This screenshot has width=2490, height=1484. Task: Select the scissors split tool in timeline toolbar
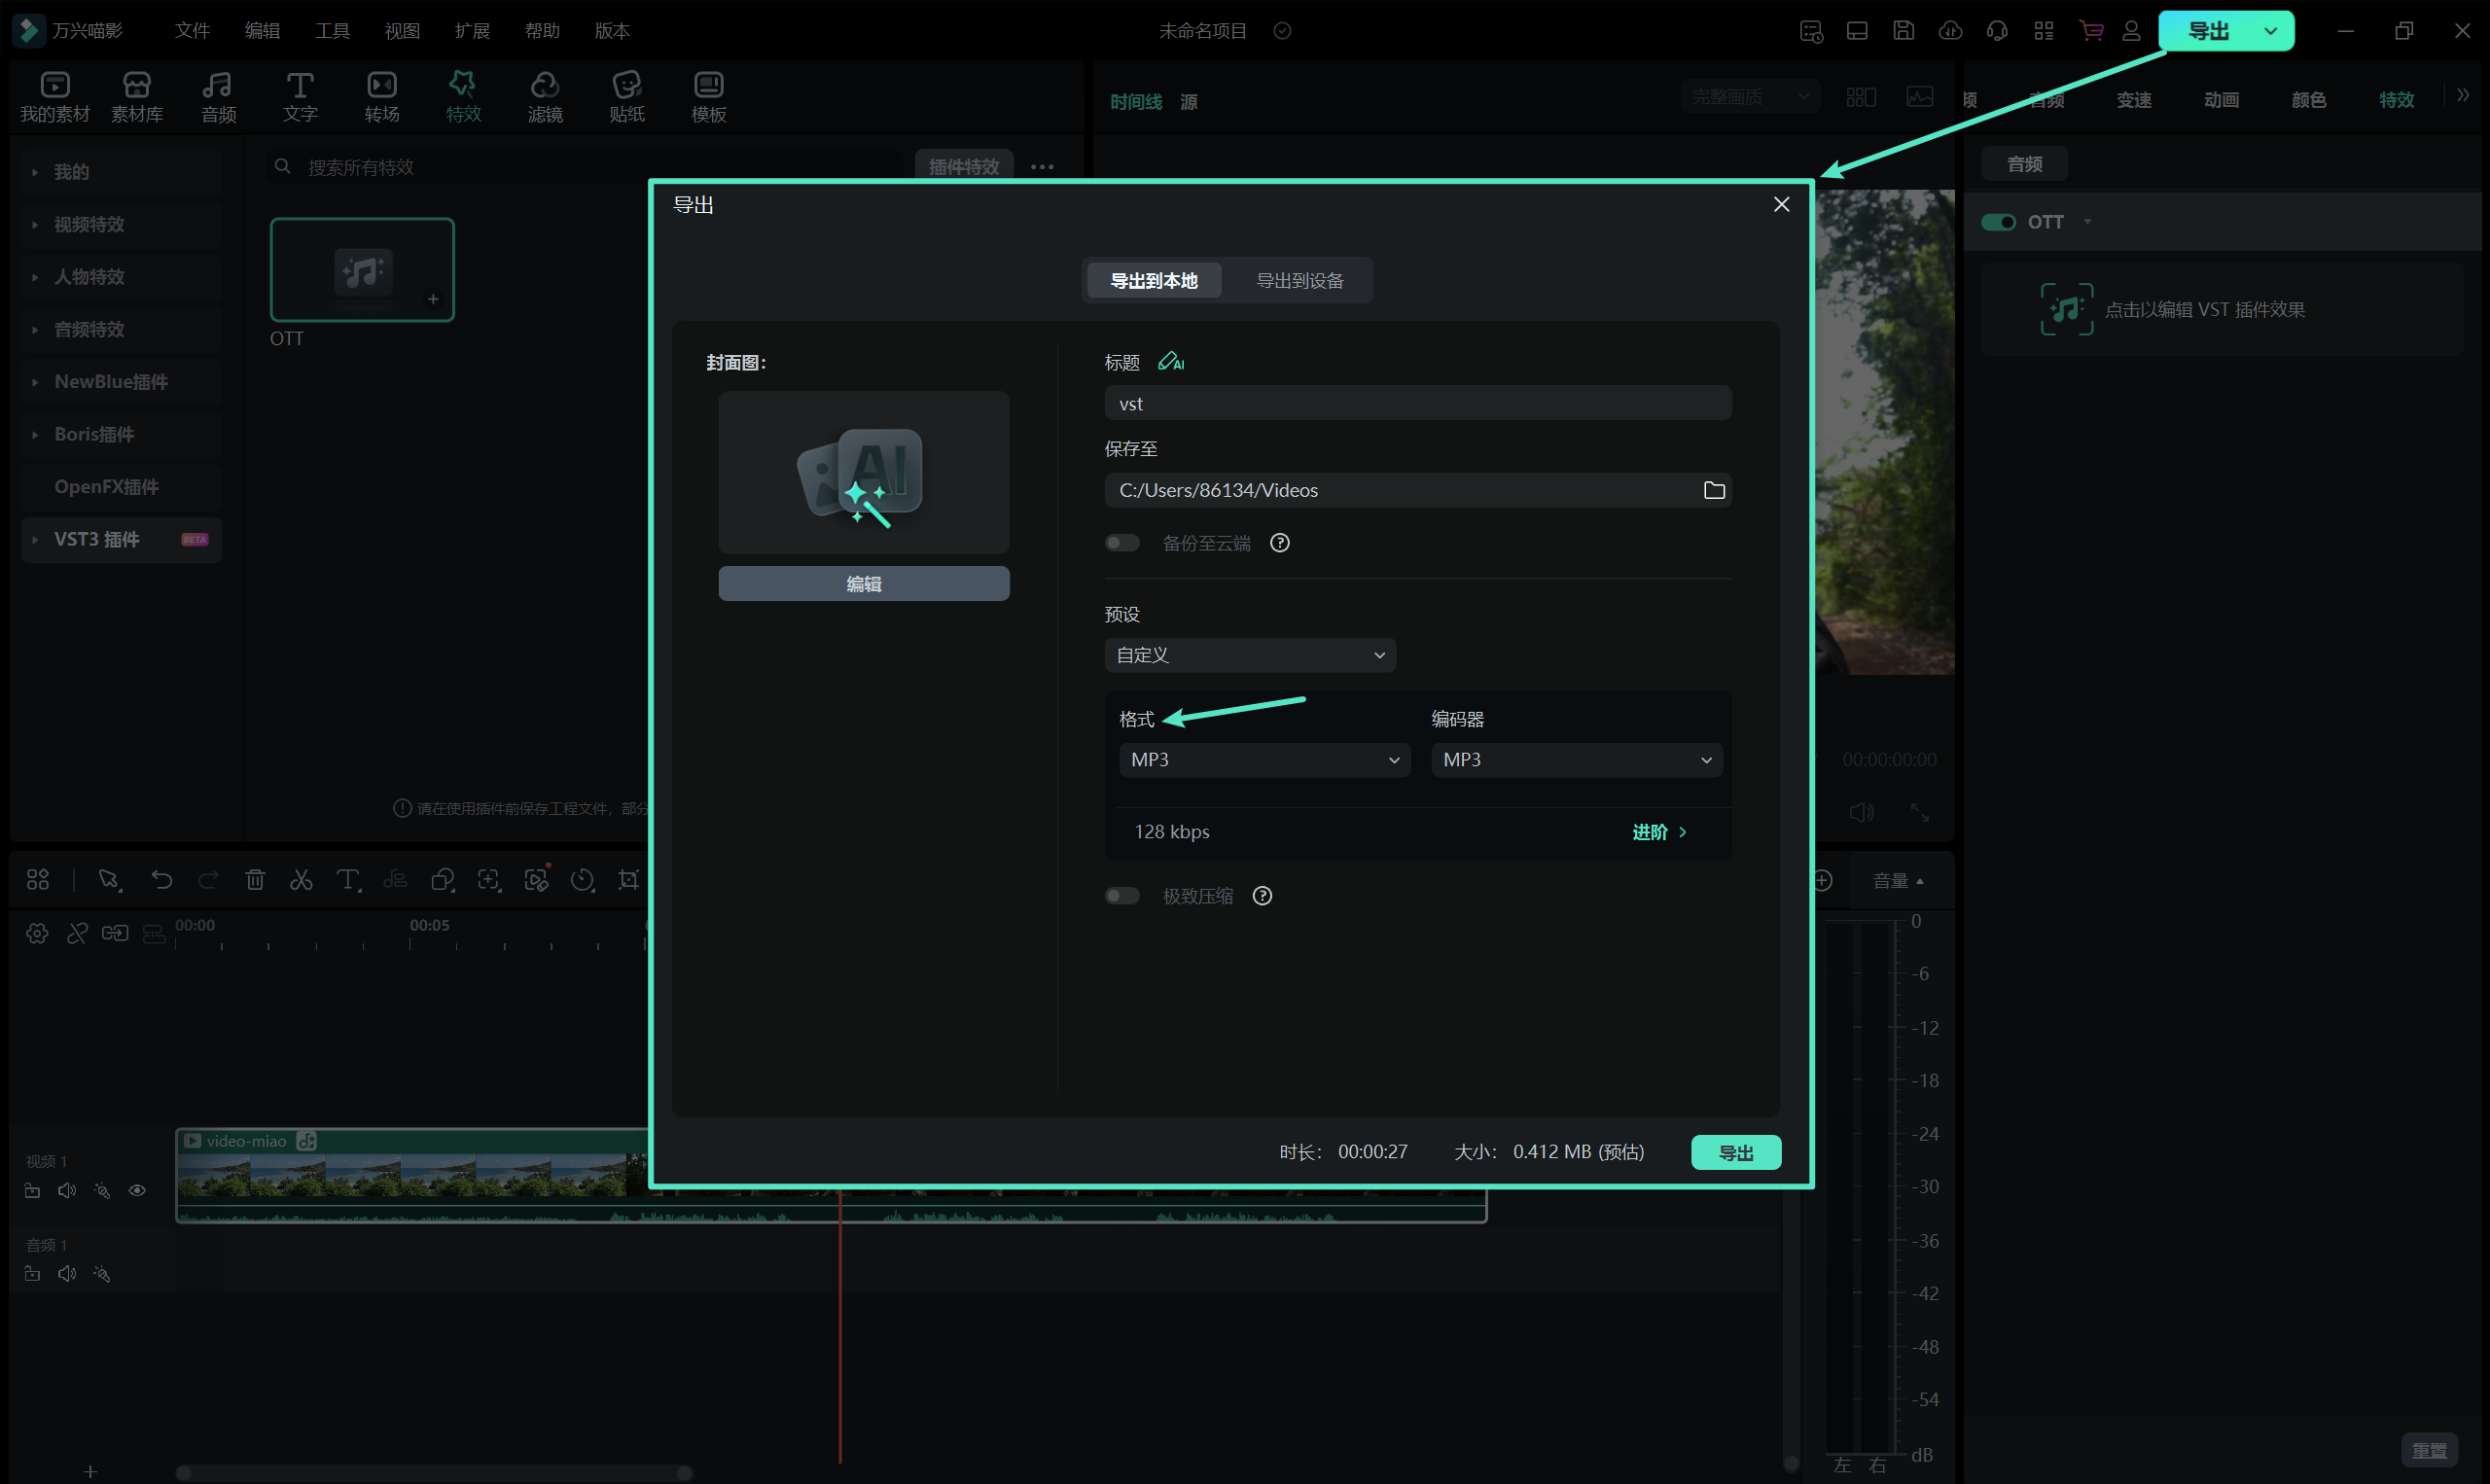coord(301,880)
